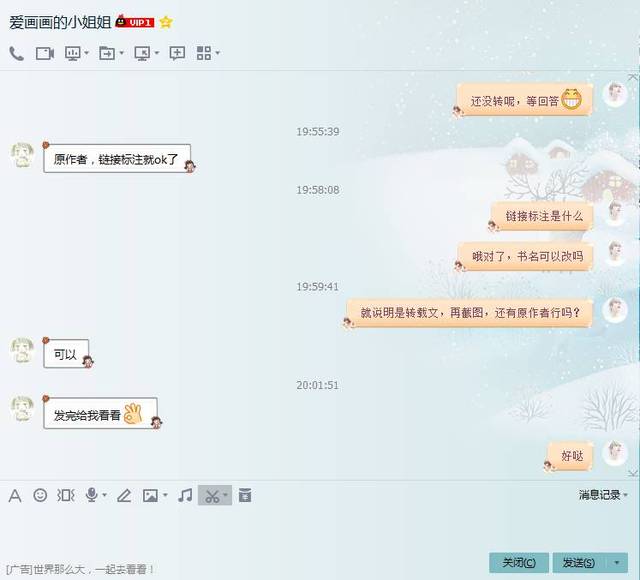Click the microphone voice message icon
The image size is (640, 580).
tap(91, 495)
